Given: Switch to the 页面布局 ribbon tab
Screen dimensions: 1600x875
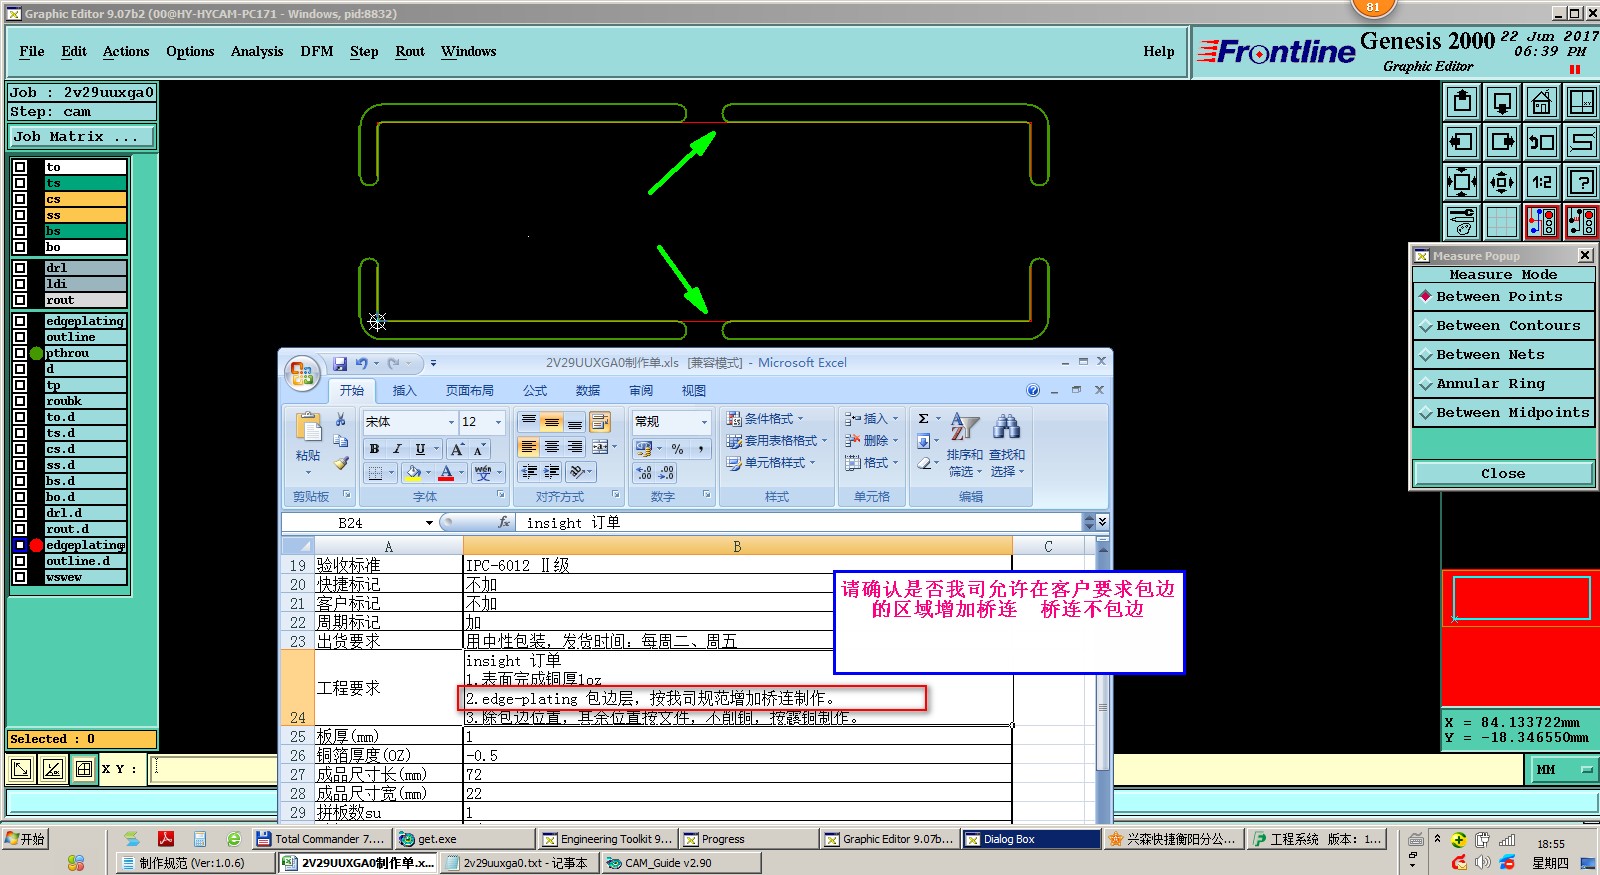Looking at the screenshot, I should (x=470, y=391).
